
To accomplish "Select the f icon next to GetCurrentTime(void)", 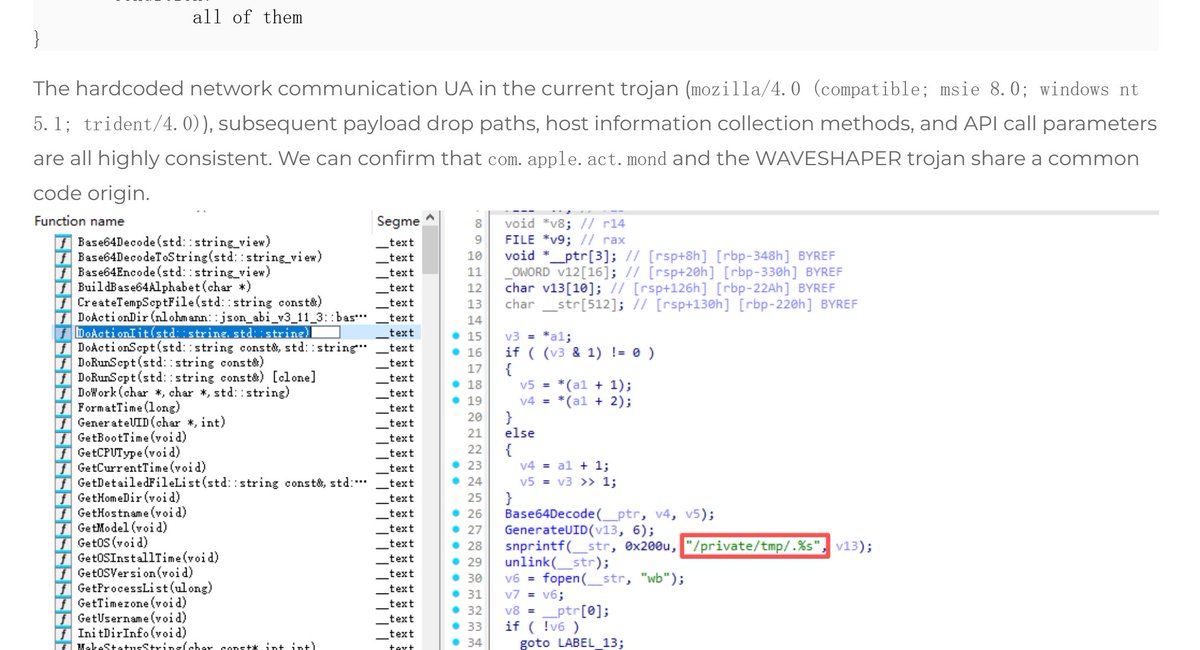I will click(x=63, y=468).
